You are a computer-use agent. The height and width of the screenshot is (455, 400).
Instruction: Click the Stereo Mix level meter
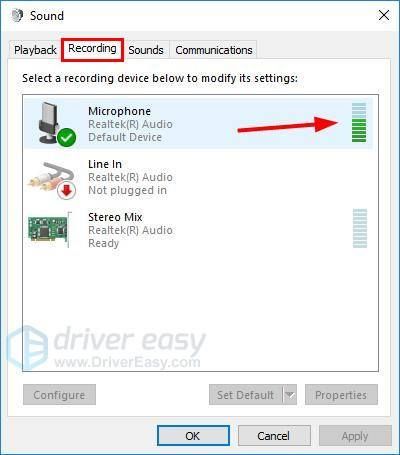pos(360,228)
